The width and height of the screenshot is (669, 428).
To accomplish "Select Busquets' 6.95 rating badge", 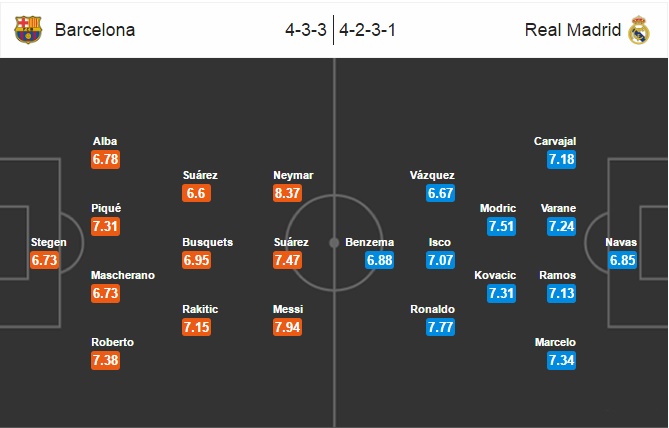I will pyautogui.click(x=196, y=260).
